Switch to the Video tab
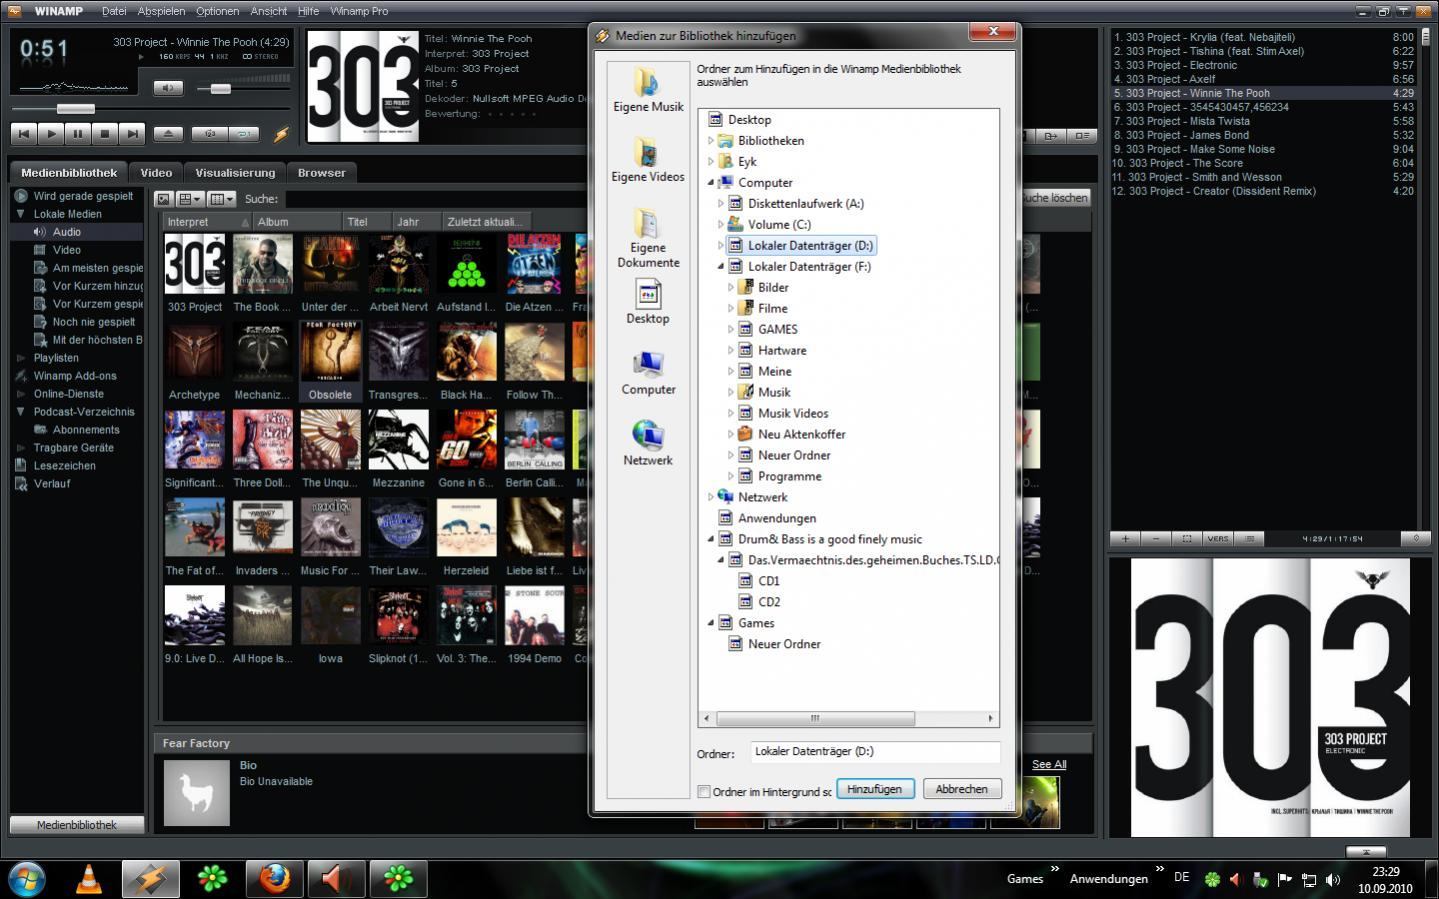Viewport: 1439px width, 899px height. pos(156,172)
